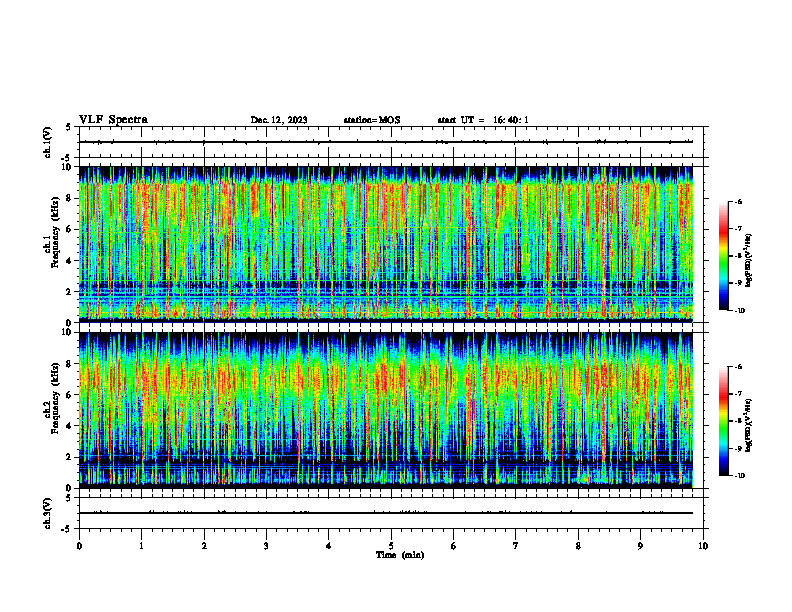This screenshot has height=612, width=792.
Task: Click the 'station=MOS' label
Action: point(372,120)
